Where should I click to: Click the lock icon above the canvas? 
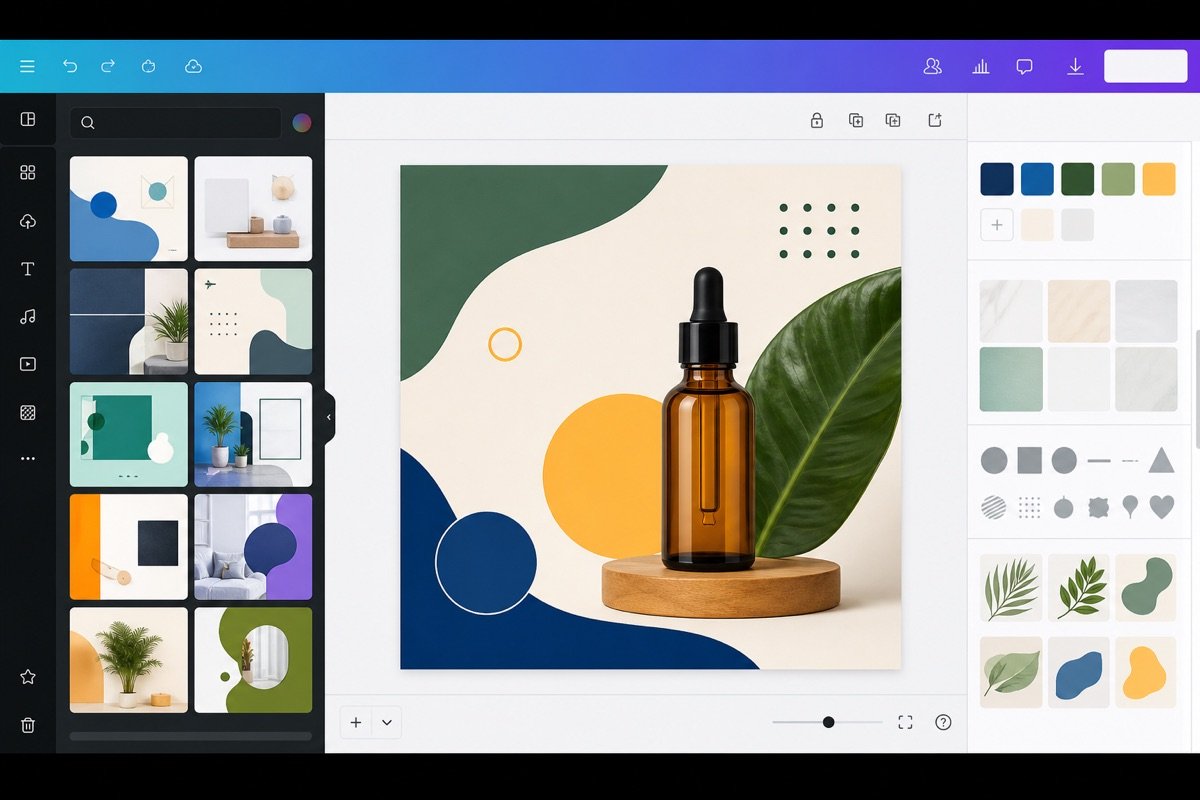coord(816,120)
